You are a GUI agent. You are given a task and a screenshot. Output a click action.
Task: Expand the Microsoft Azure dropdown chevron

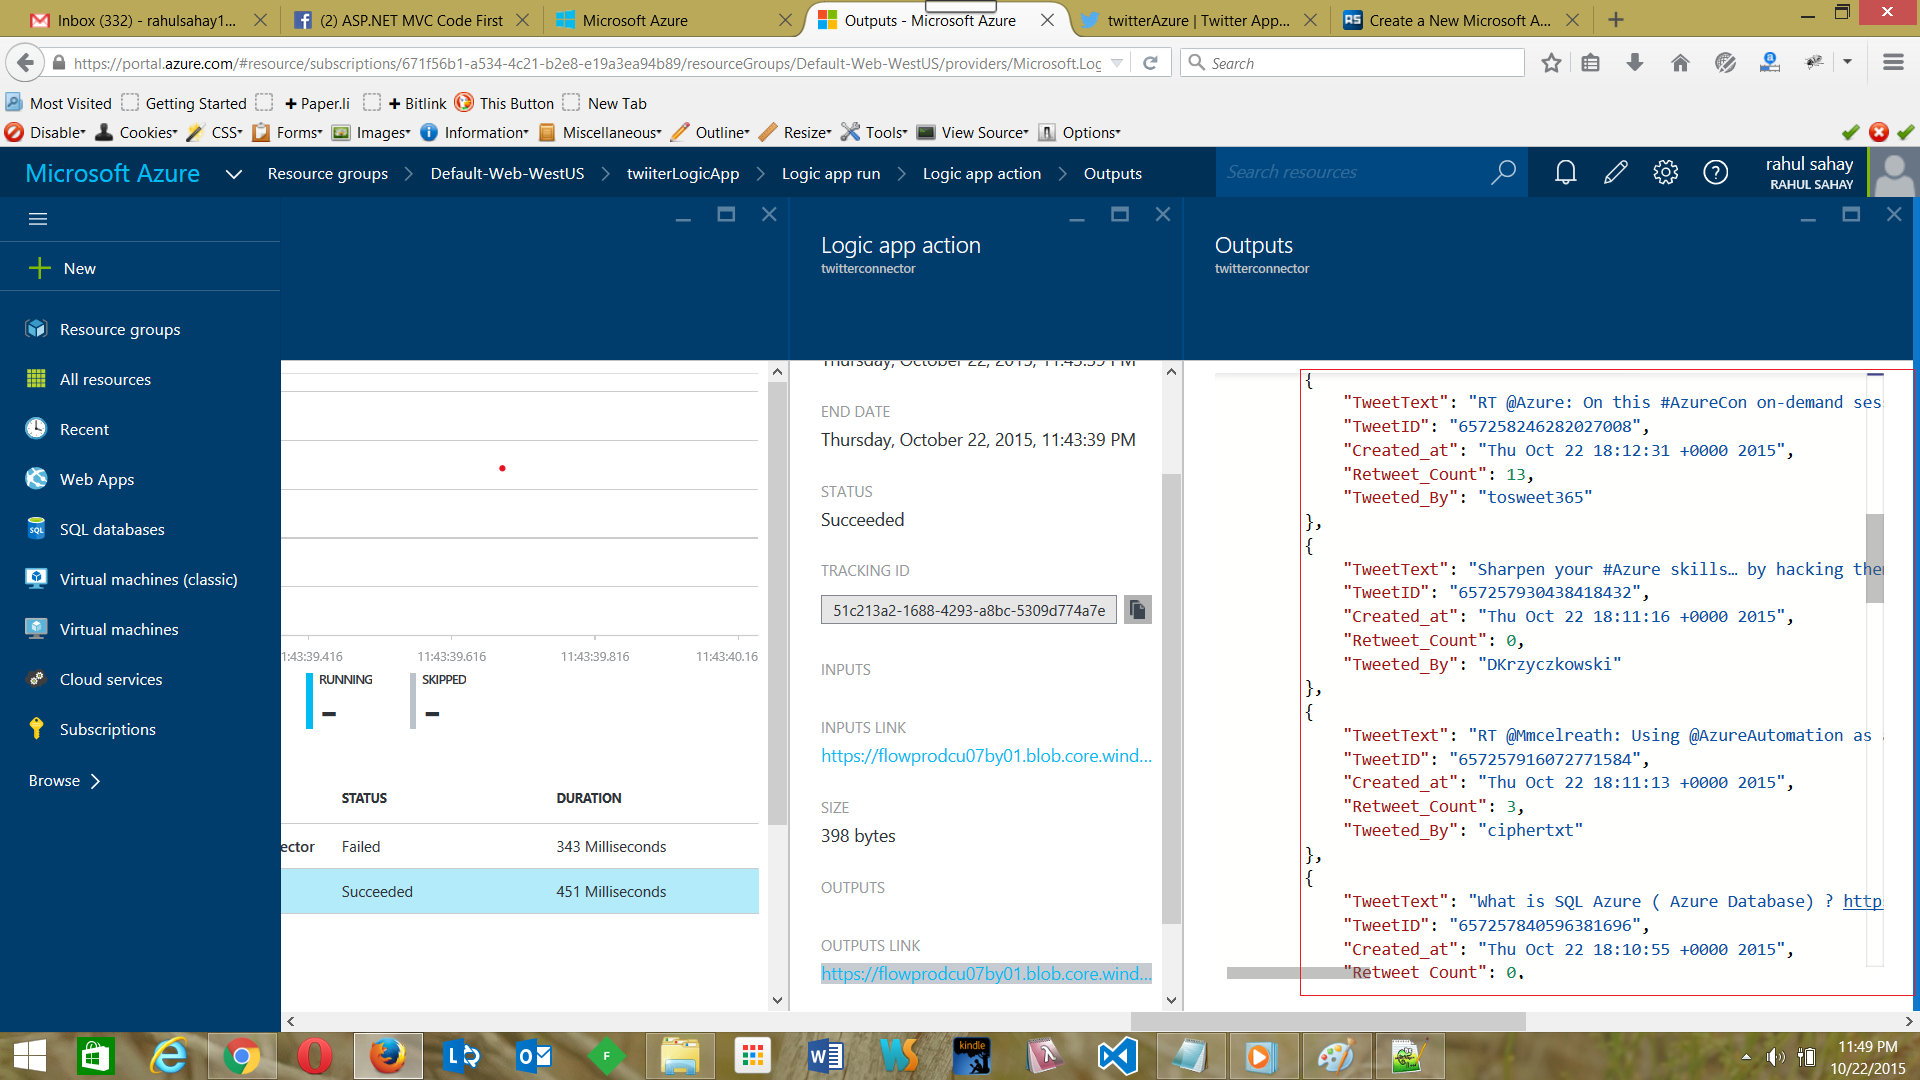(x=234, y=174)
